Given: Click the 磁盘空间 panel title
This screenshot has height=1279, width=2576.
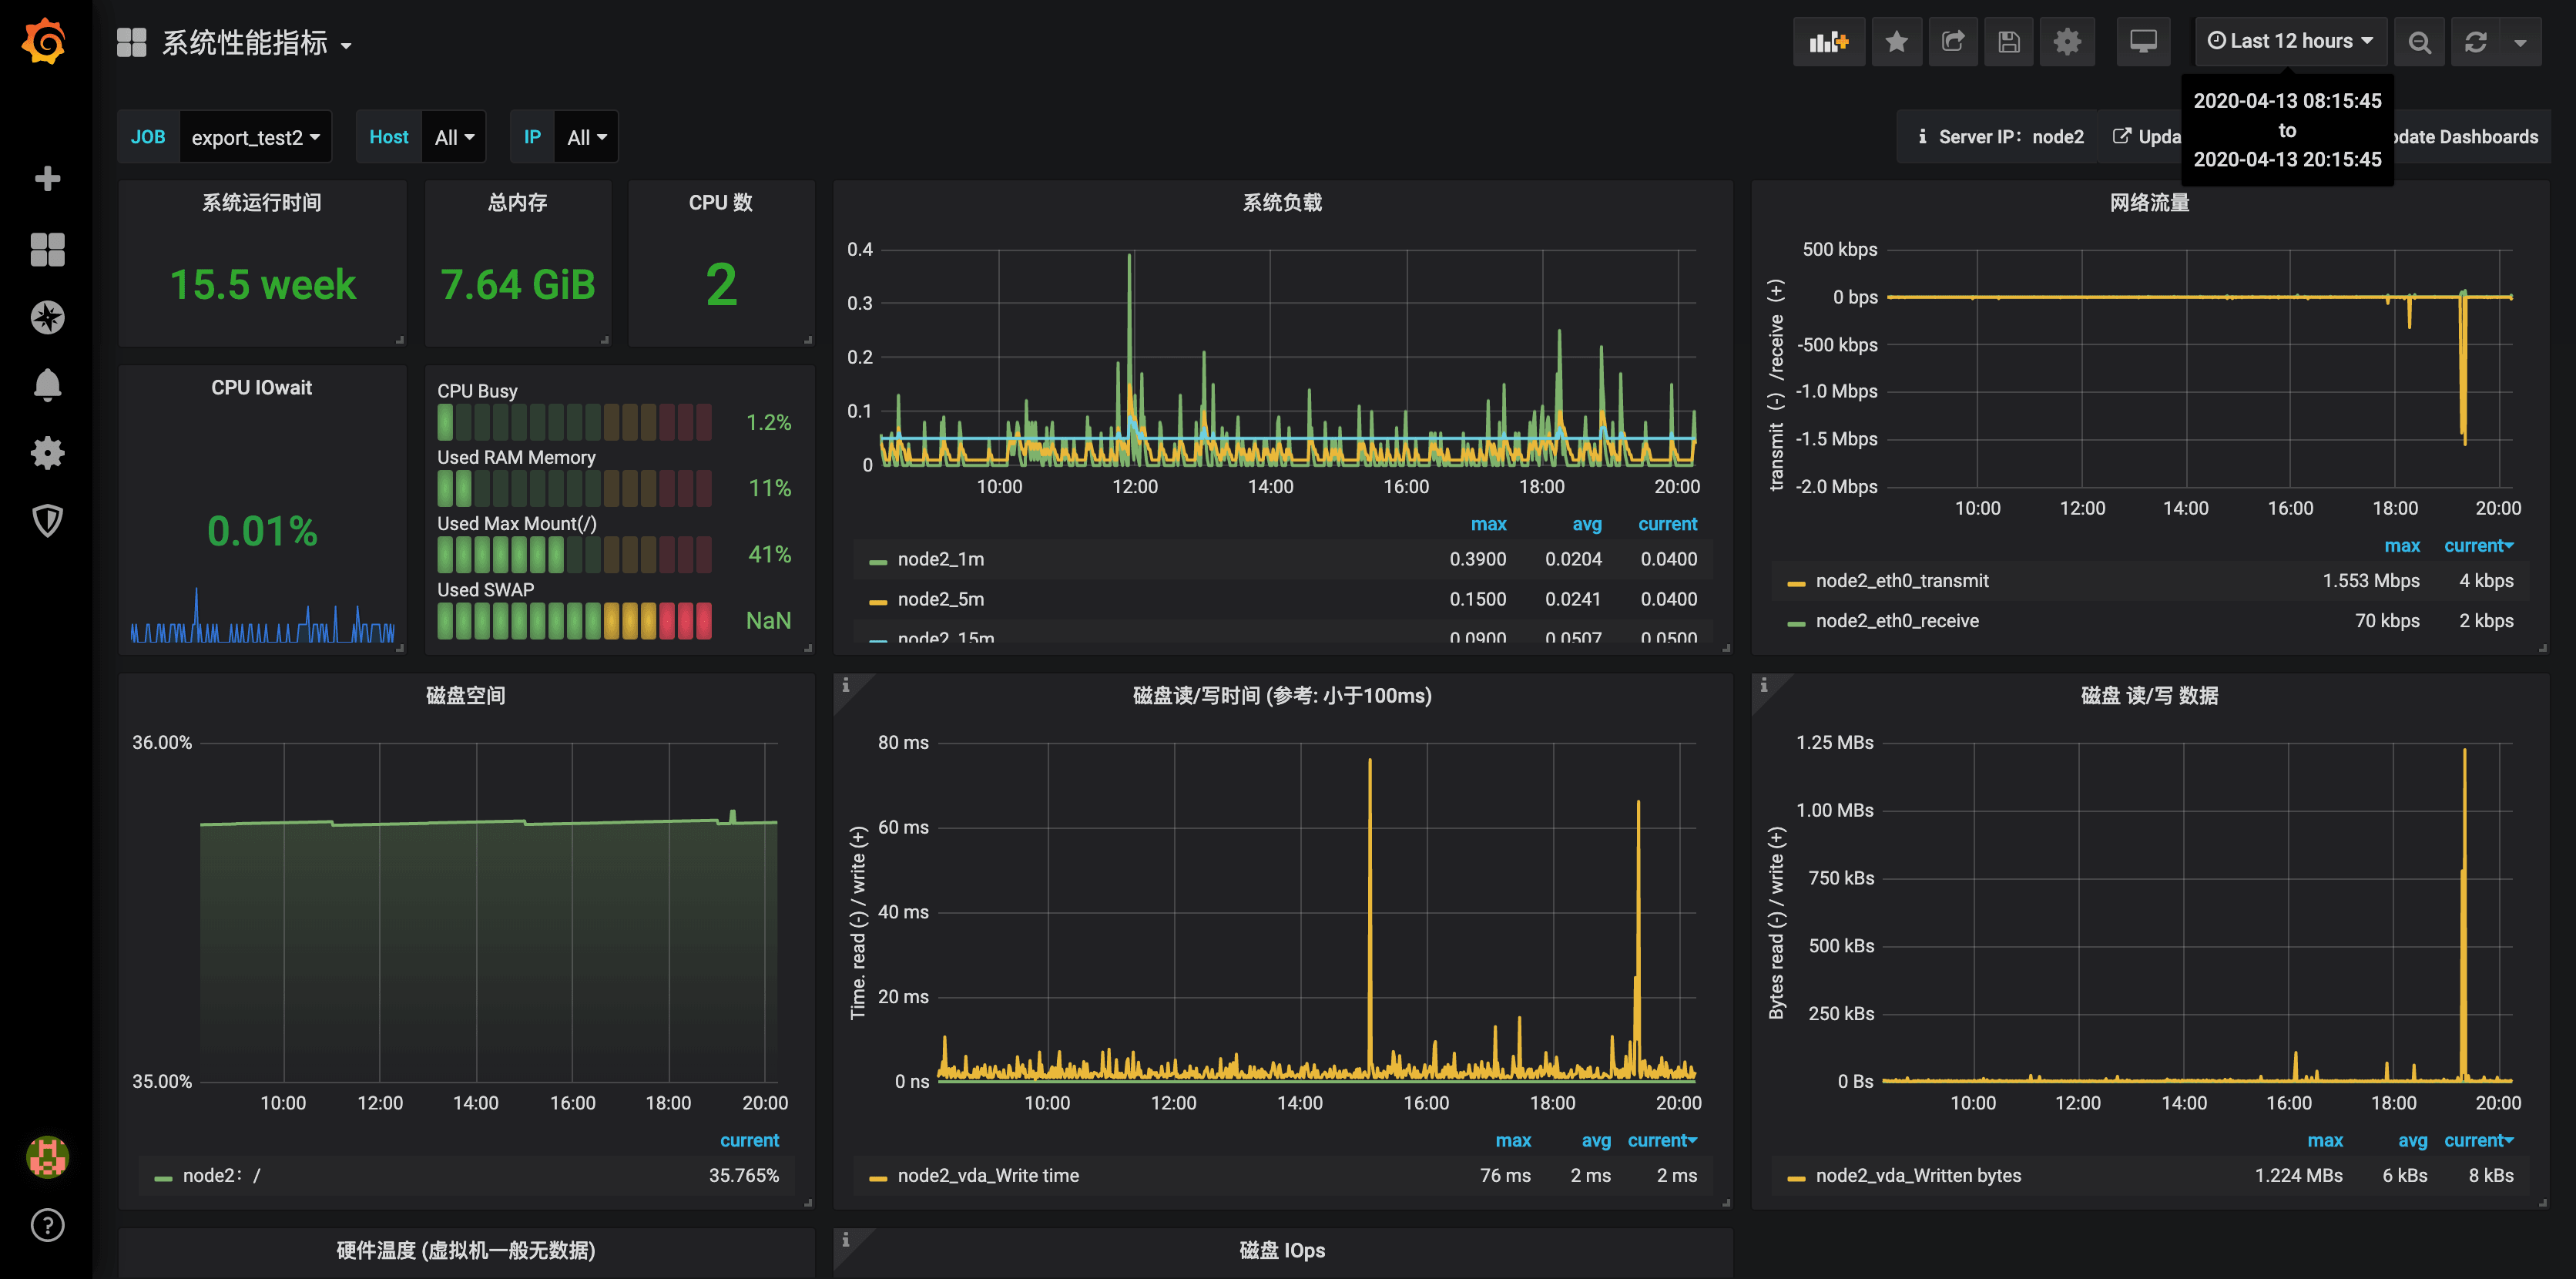Looking at the screenshot, I should pos(465,696).
